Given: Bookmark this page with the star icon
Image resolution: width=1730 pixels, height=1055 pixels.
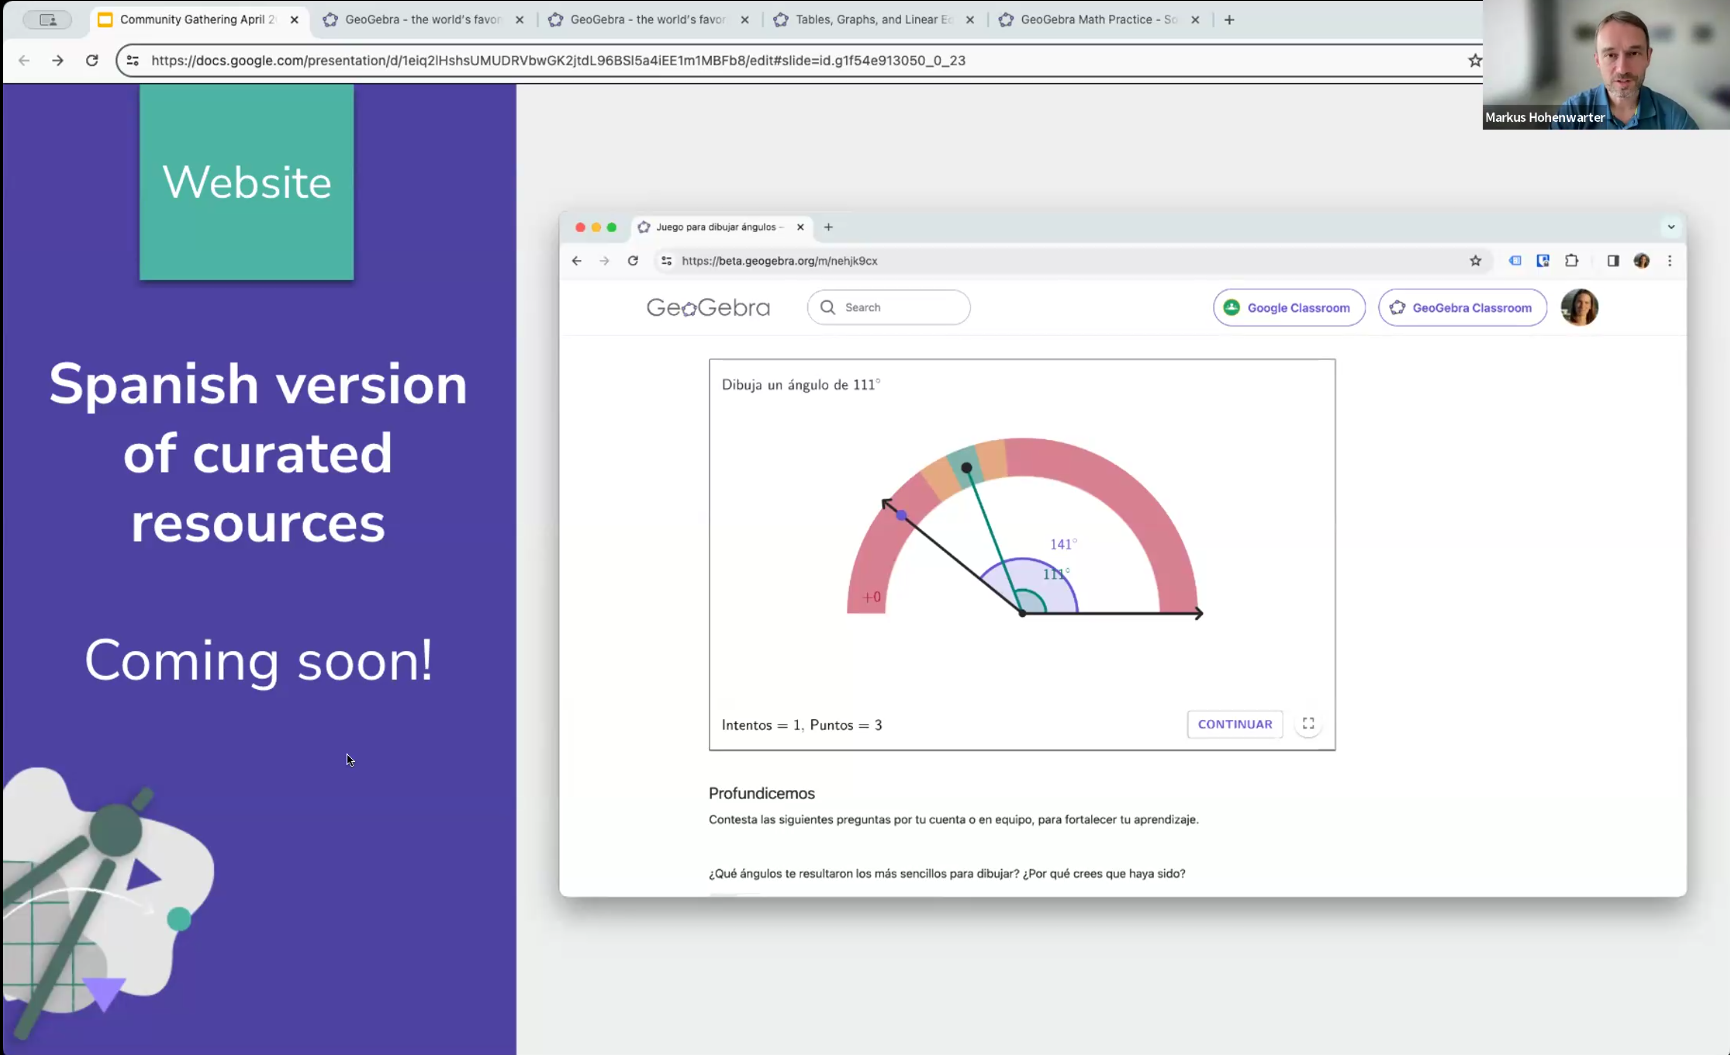Looking at the screenshot, I should click(x=1474, y=60).
